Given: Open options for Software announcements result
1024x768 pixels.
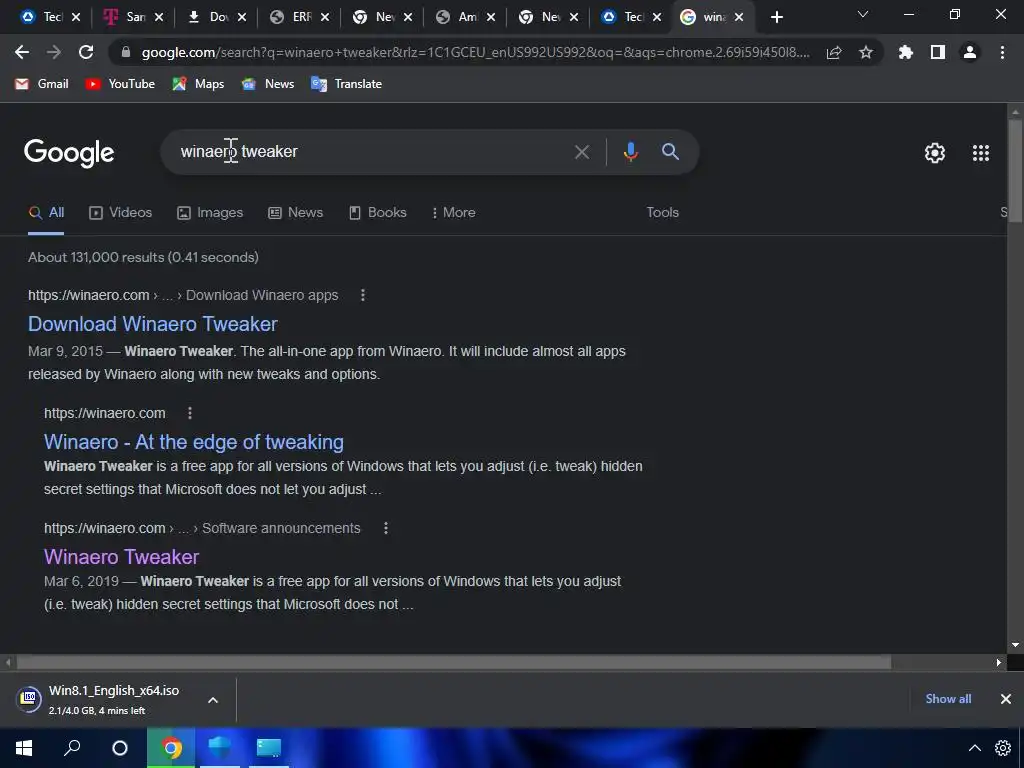Looking at the screenshot, I should (385, 528).
